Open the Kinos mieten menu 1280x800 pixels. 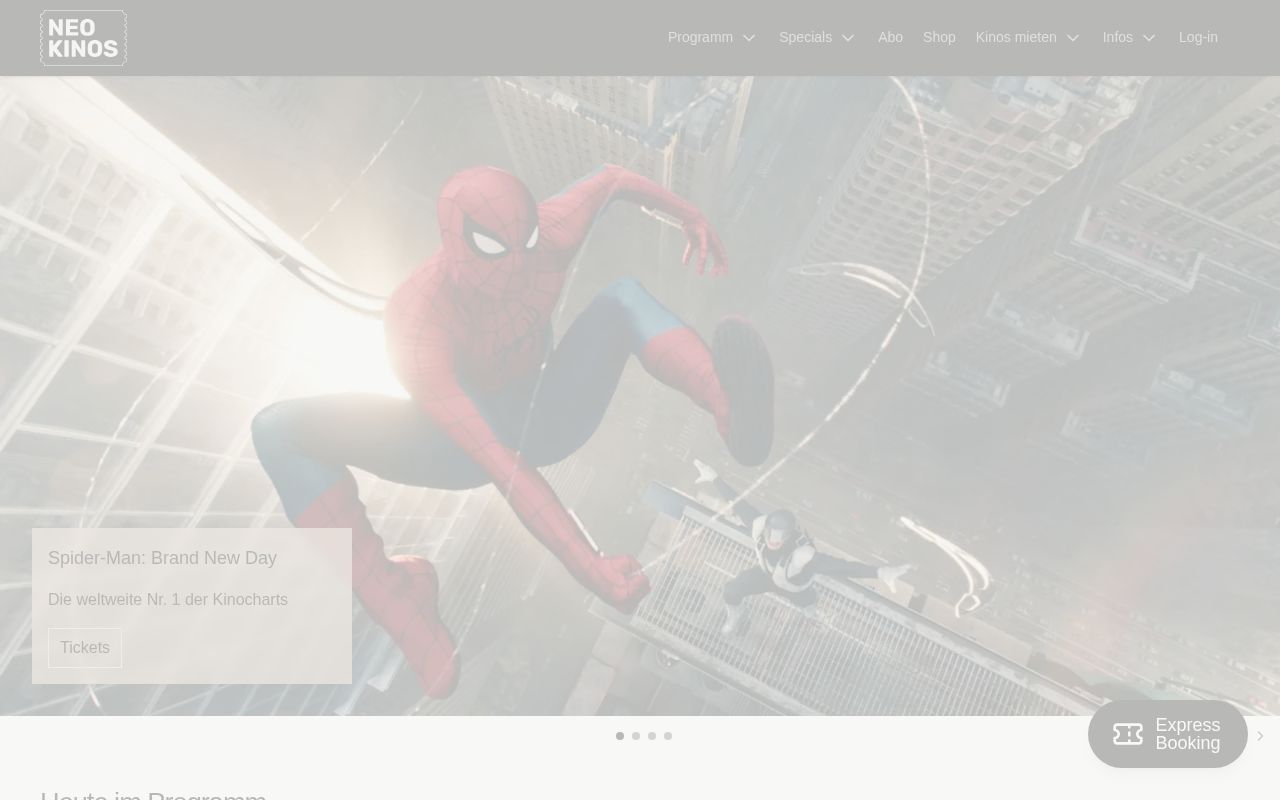click(1016, 37)
